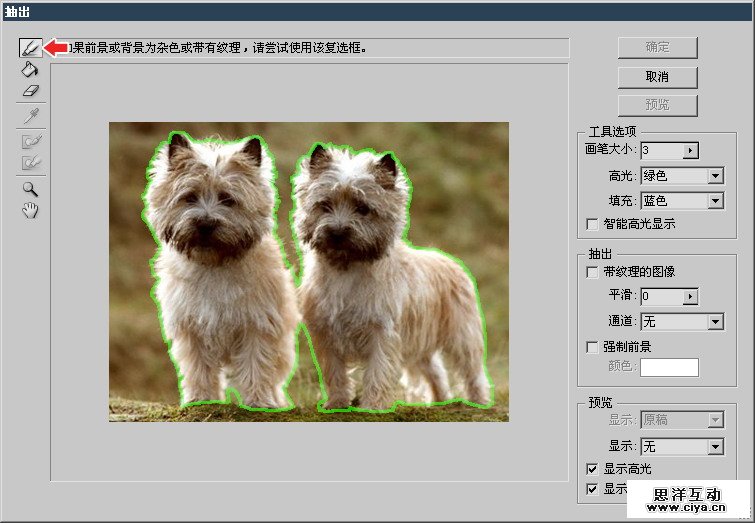Uncheck the 显示高光 checkbox
The image size is (755, 523).
pyautogui.click(x=592, y=469)
